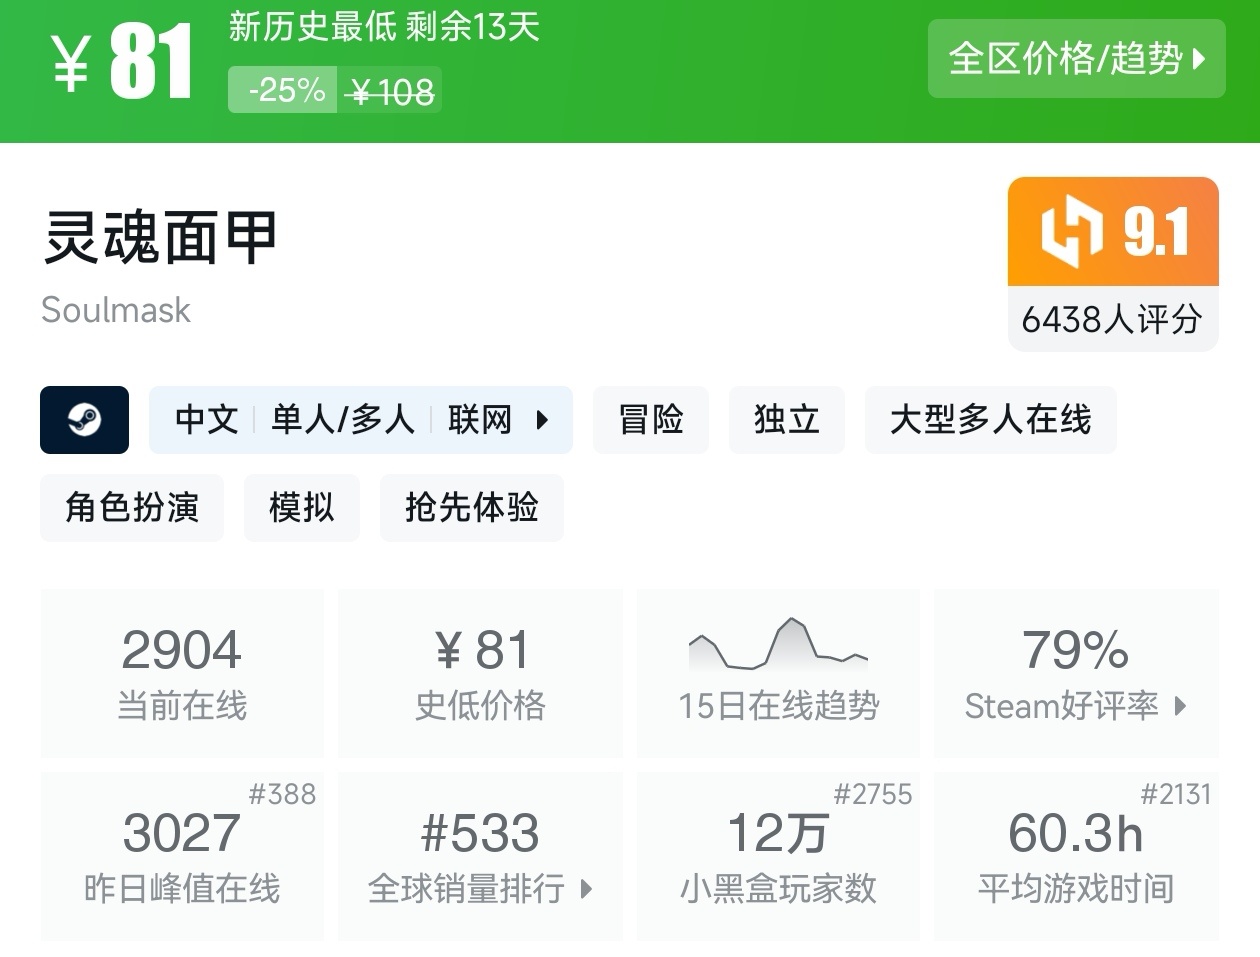
Task: Expand the Steam好评率 arrow
Action: (1180, 706)
